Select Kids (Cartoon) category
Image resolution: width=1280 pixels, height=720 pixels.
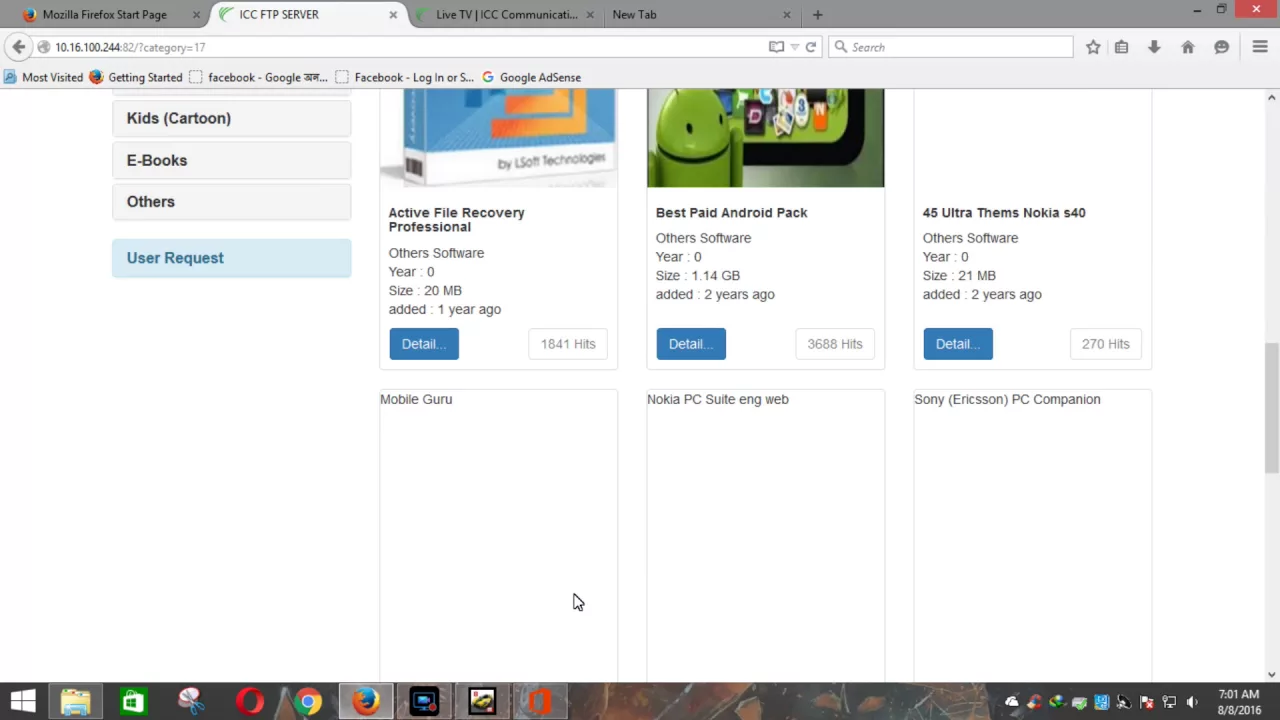point(231,118)
